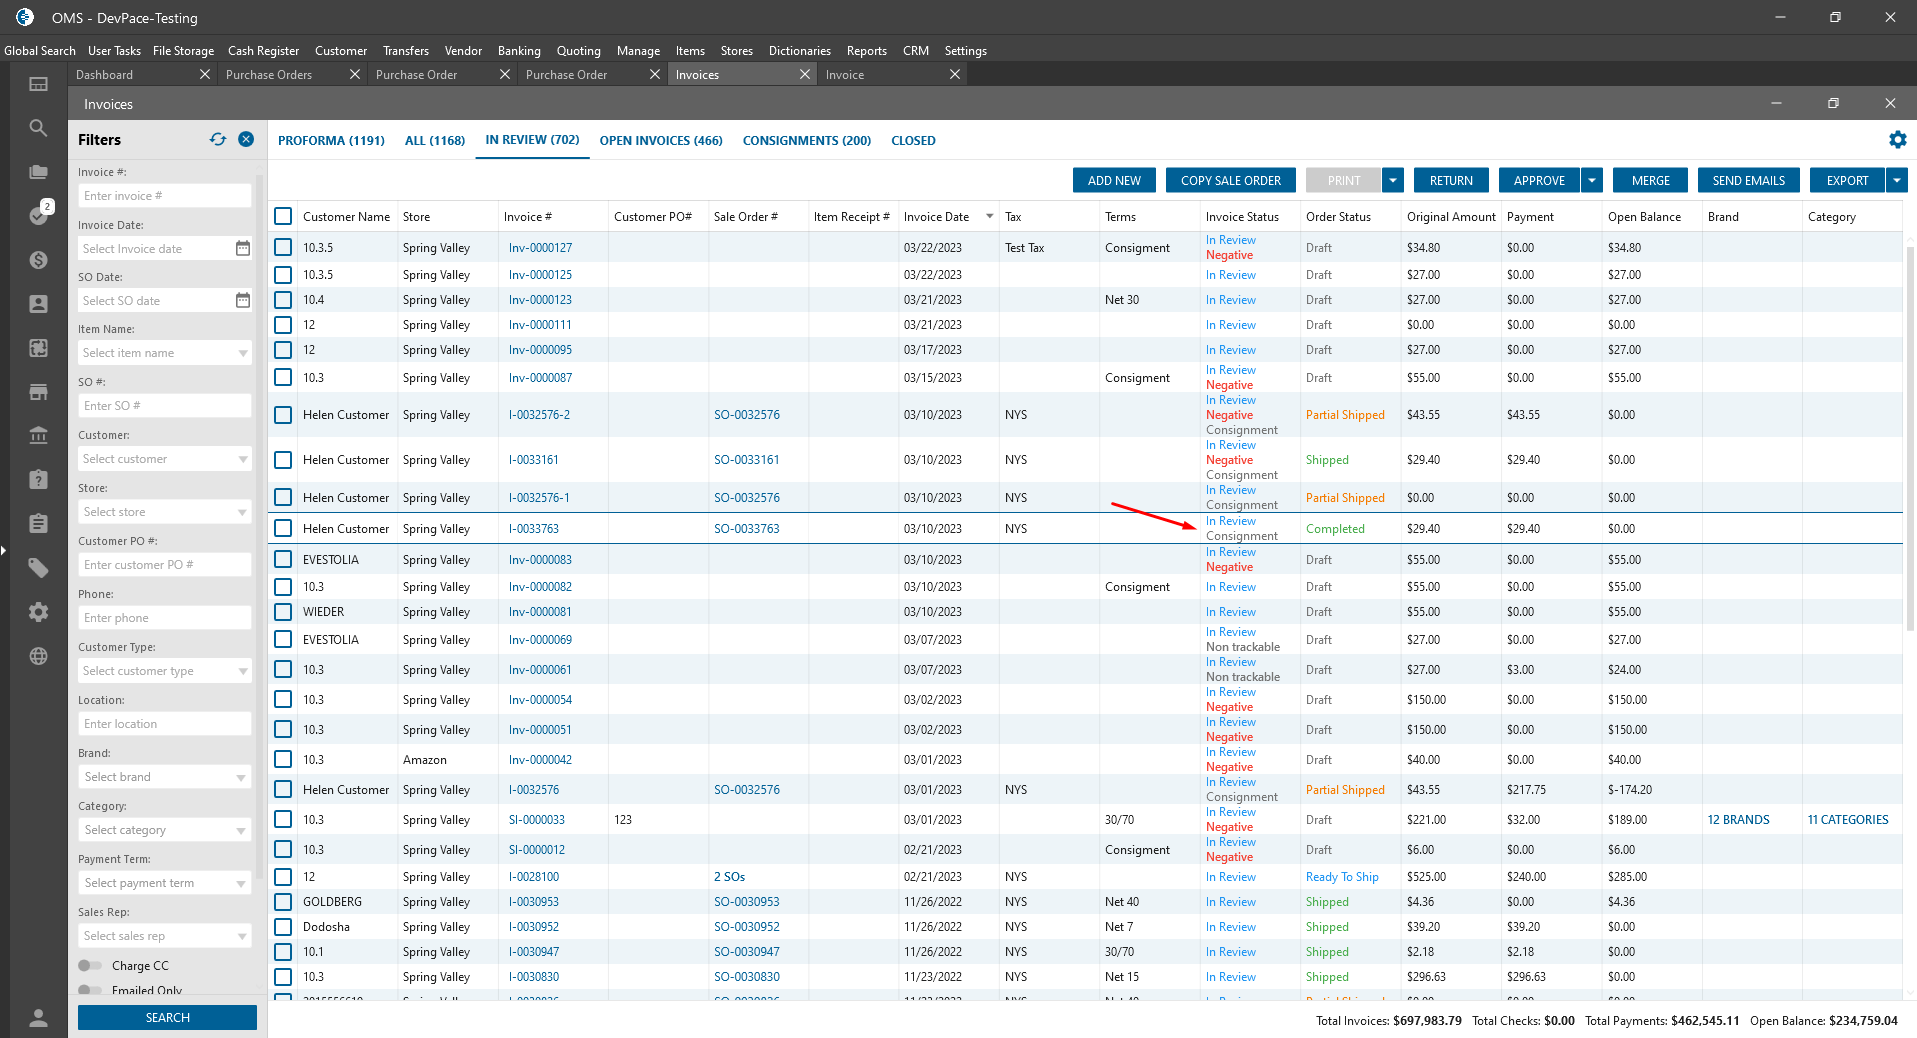Open sale order link SO-0033763
1917x1038 pixels.
tap(746, 529)
